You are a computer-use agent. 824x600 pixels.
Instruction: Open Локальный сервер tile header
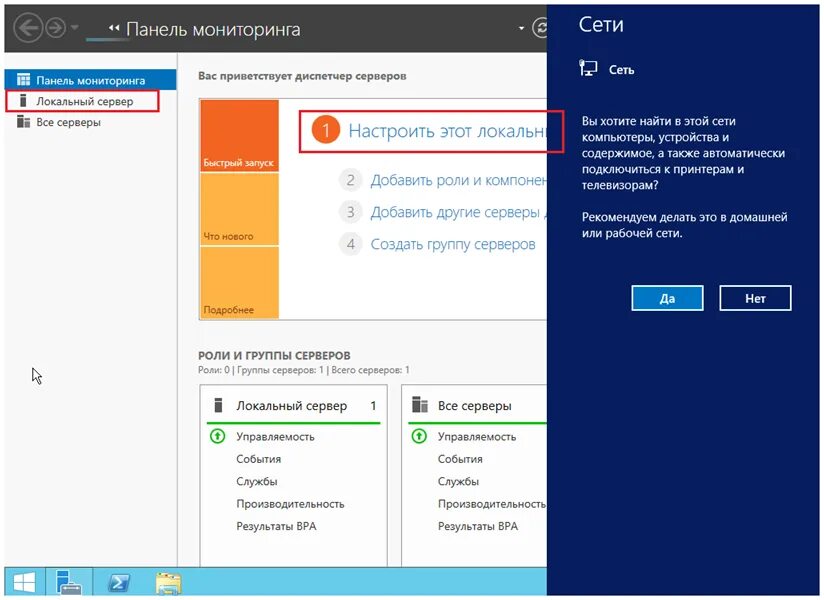293,406
